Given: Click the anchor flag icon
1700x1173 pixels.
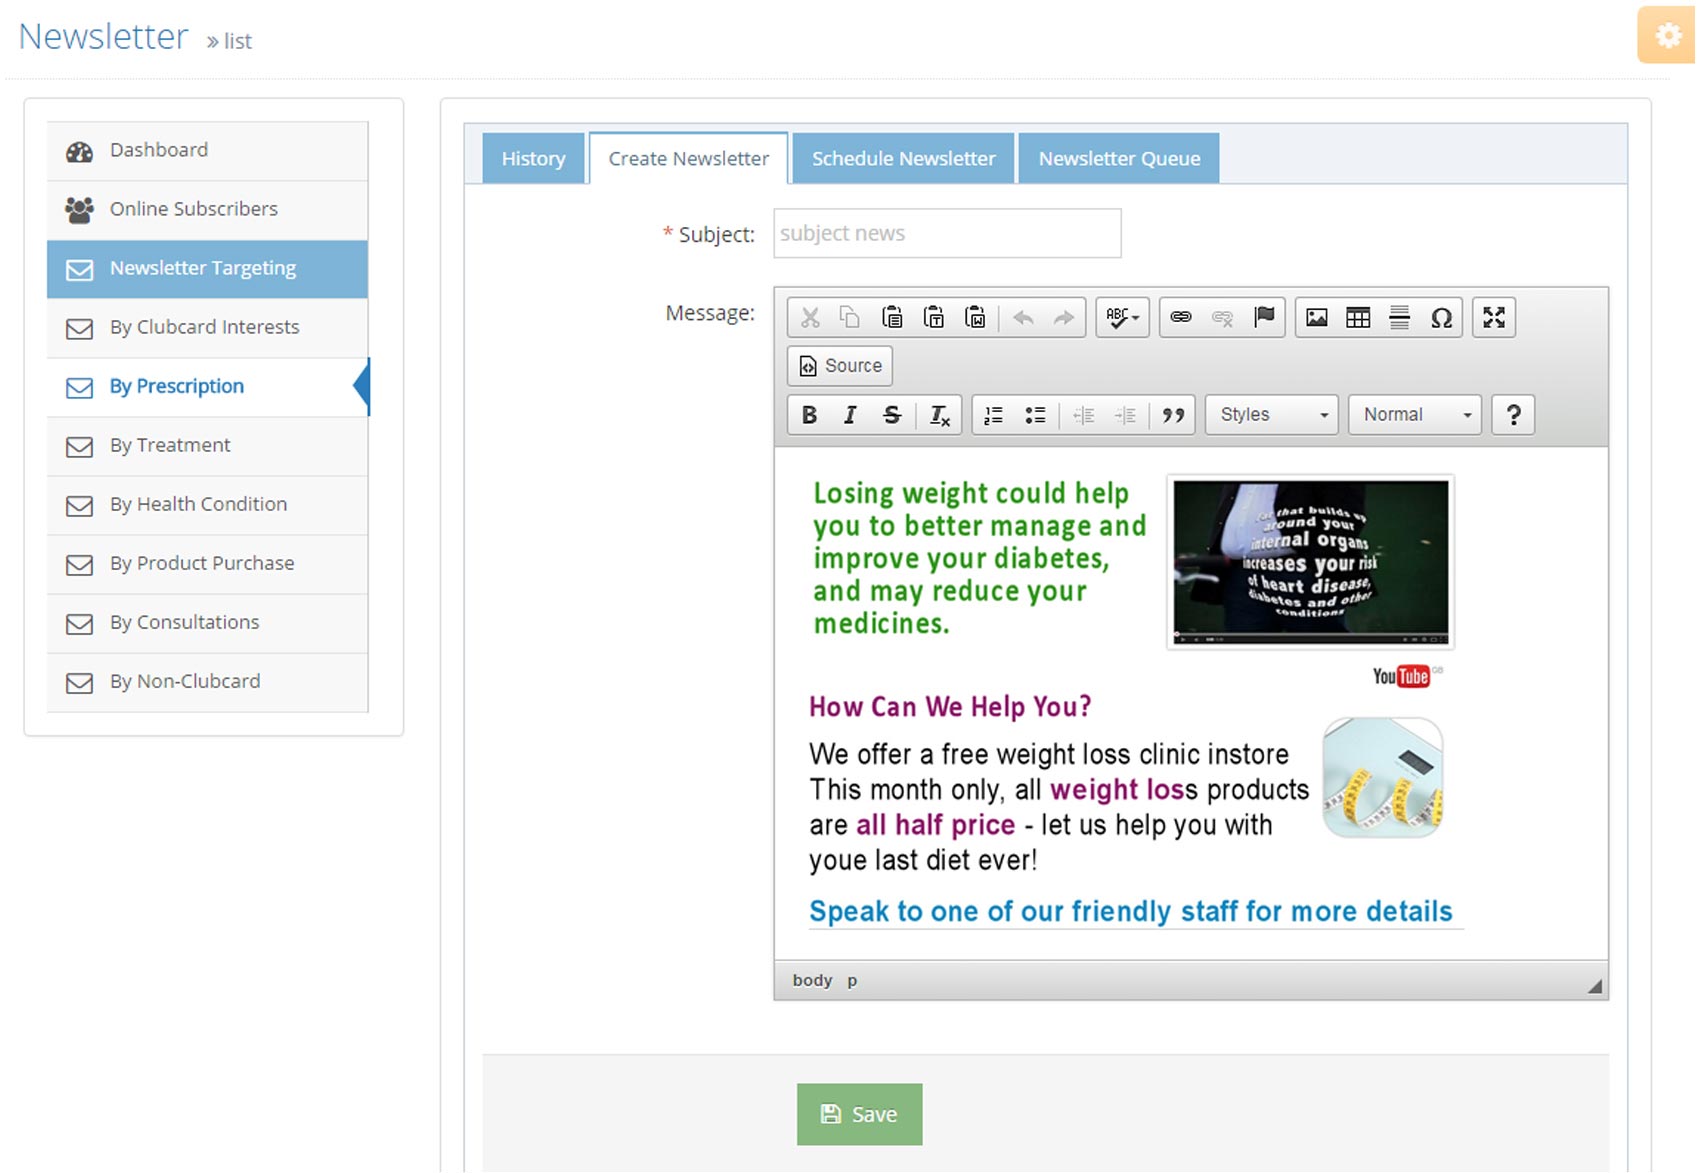Looking at the screenshot, I should [1264, 318].
